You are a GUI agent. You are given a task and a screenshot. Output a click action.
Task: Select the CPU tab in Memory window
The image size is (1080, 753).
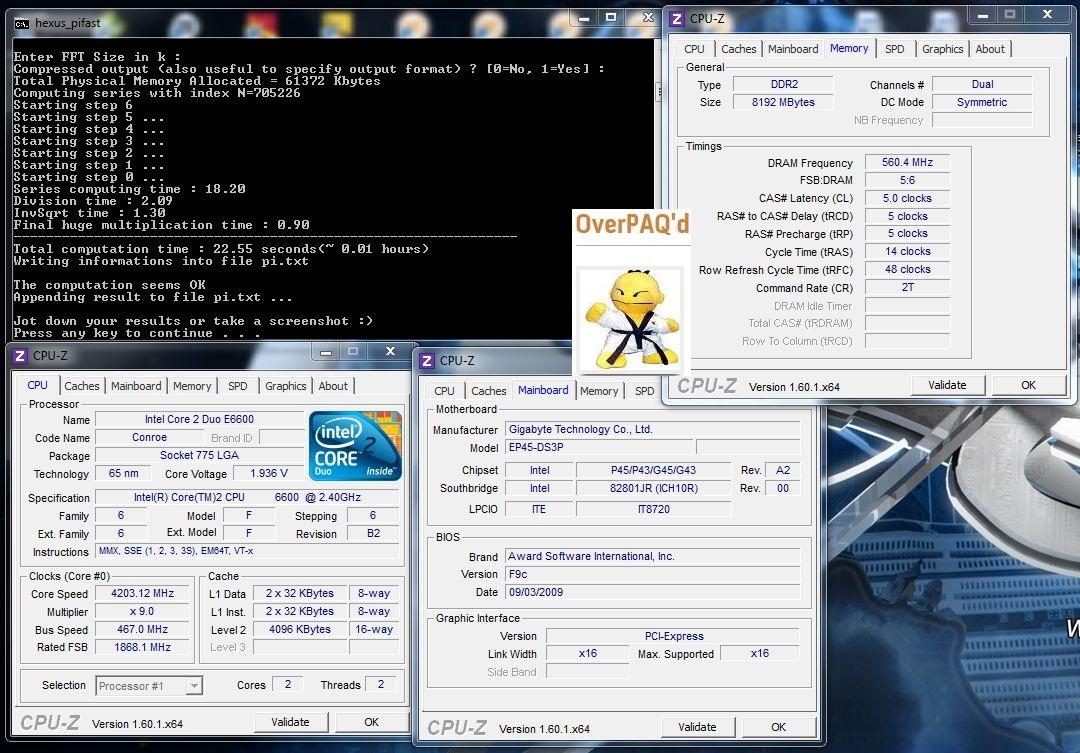tap(694, 49)
